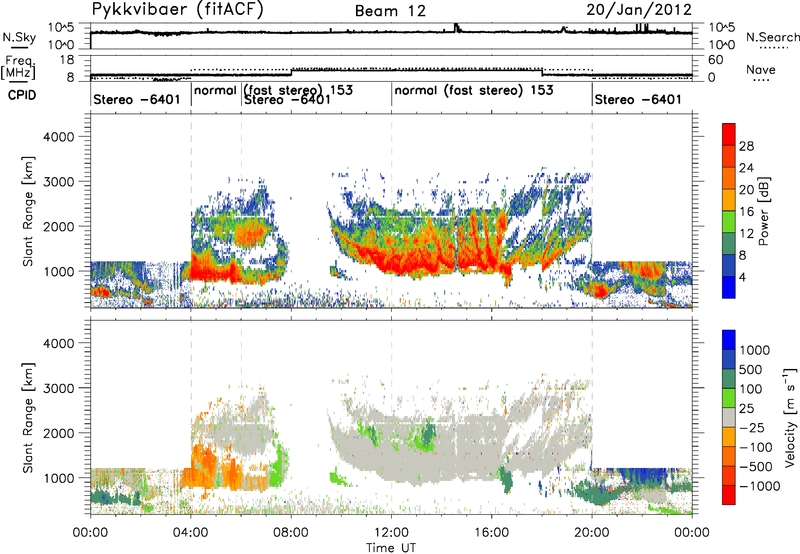Click the "04:00" time tick label
The height and width of the screenshot is (554, 800).
[x=190, y=533]
